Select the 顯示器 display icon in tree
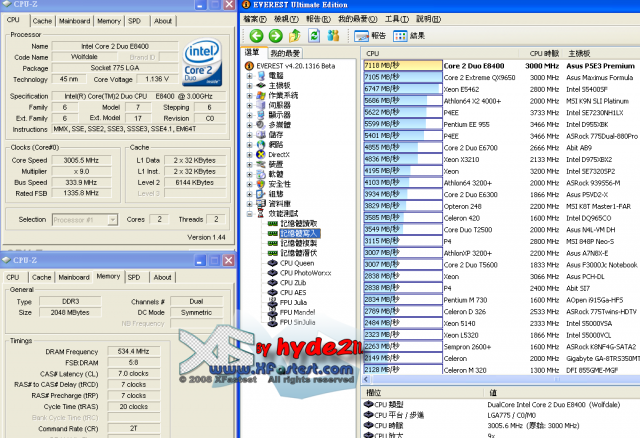Screen dimensions: 640x438 point(261,115)
